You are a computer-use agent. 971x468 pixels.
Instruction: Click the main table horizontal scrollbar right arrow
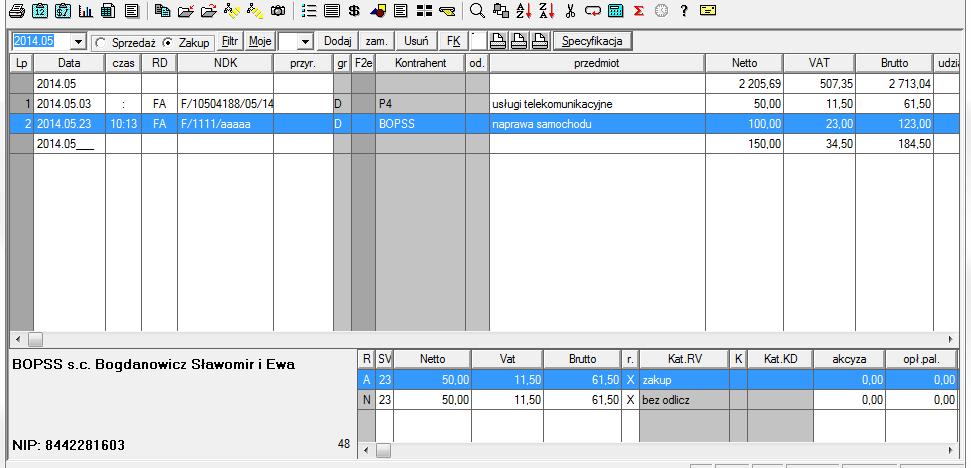coord(964,339)
